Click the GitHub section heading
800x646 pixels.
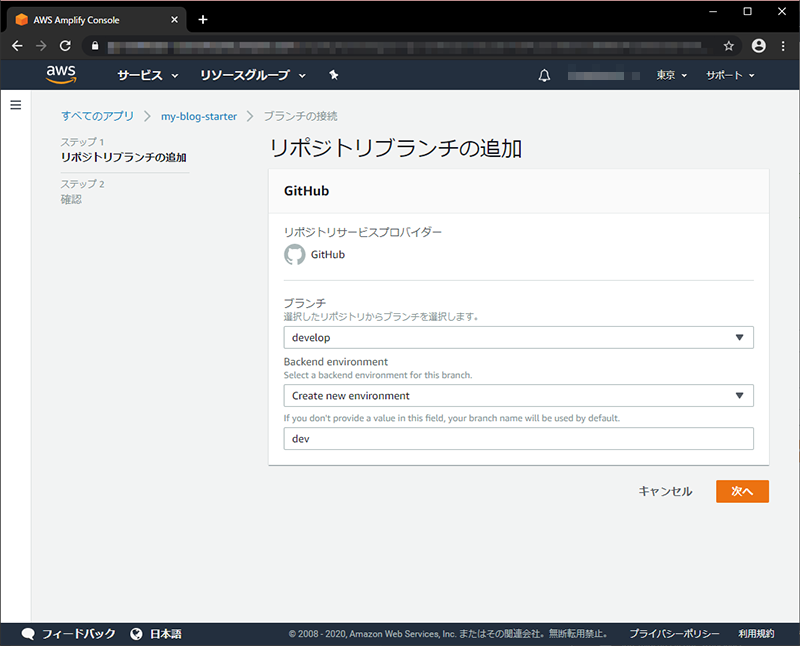[306, 191]
